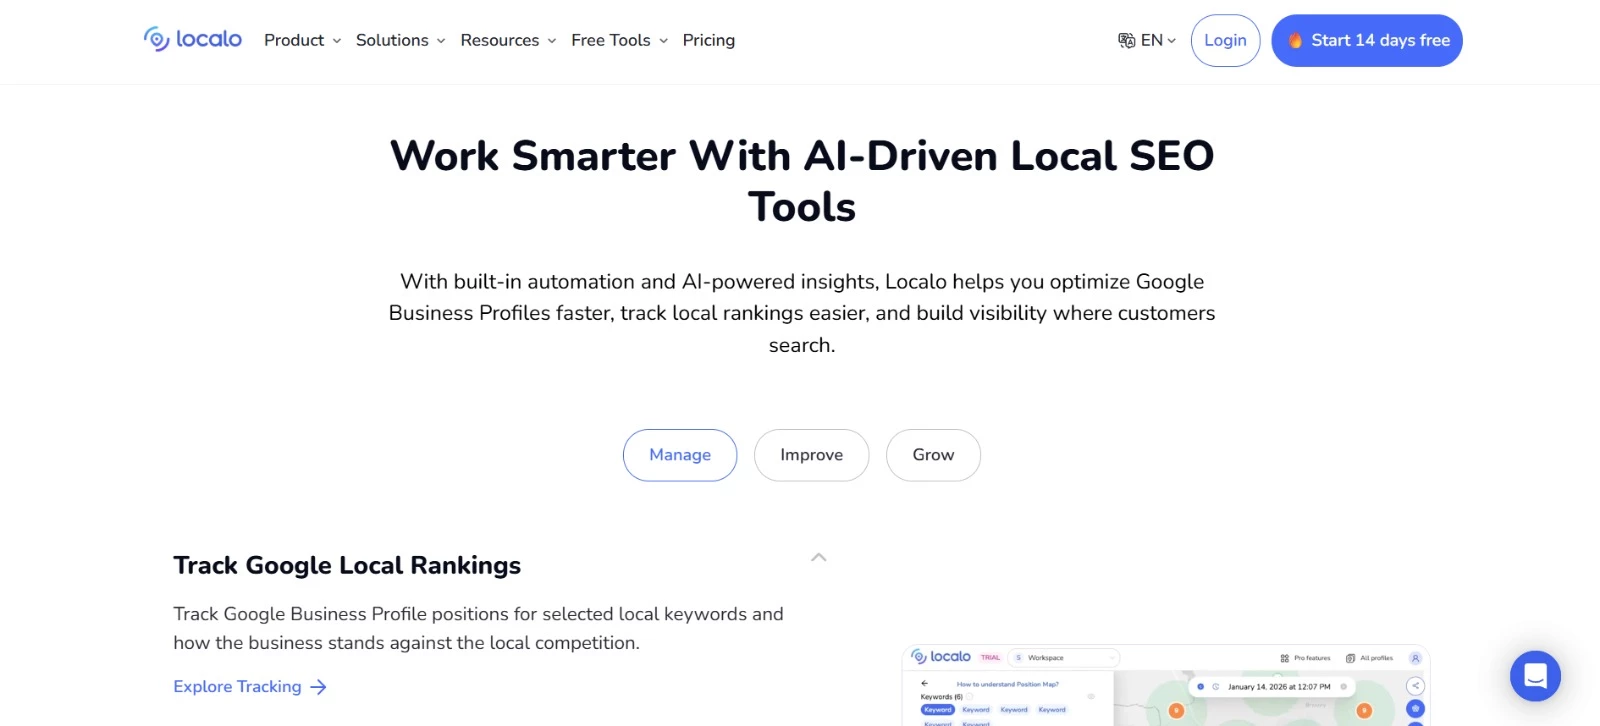1600x726 pixels.
Task: Click the 'Work Smarter With AI-Driven Local SEO' headline
Action: pyautogui.click(x=802, y=181)
